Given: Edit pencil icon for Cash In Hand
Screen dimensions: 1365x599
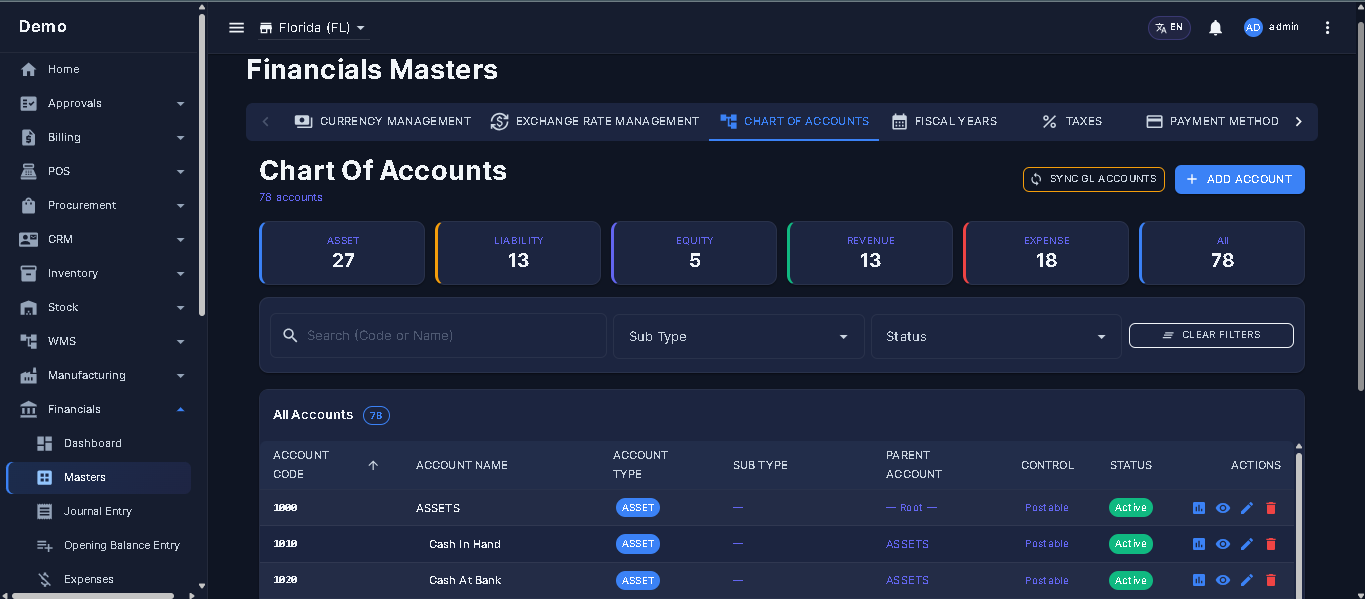Looking at the screenshot, I should (x=1247, y=544).
